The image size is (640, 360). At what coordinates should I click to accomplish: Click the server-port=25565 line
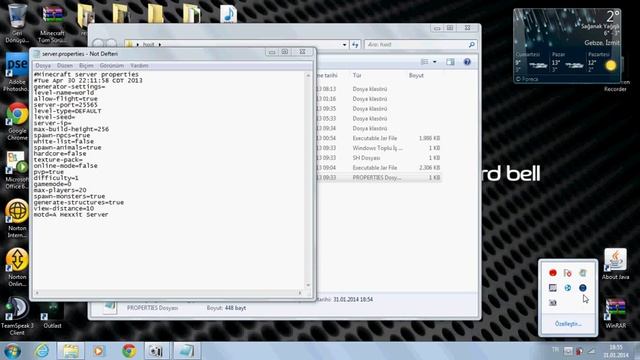point(65,105)
